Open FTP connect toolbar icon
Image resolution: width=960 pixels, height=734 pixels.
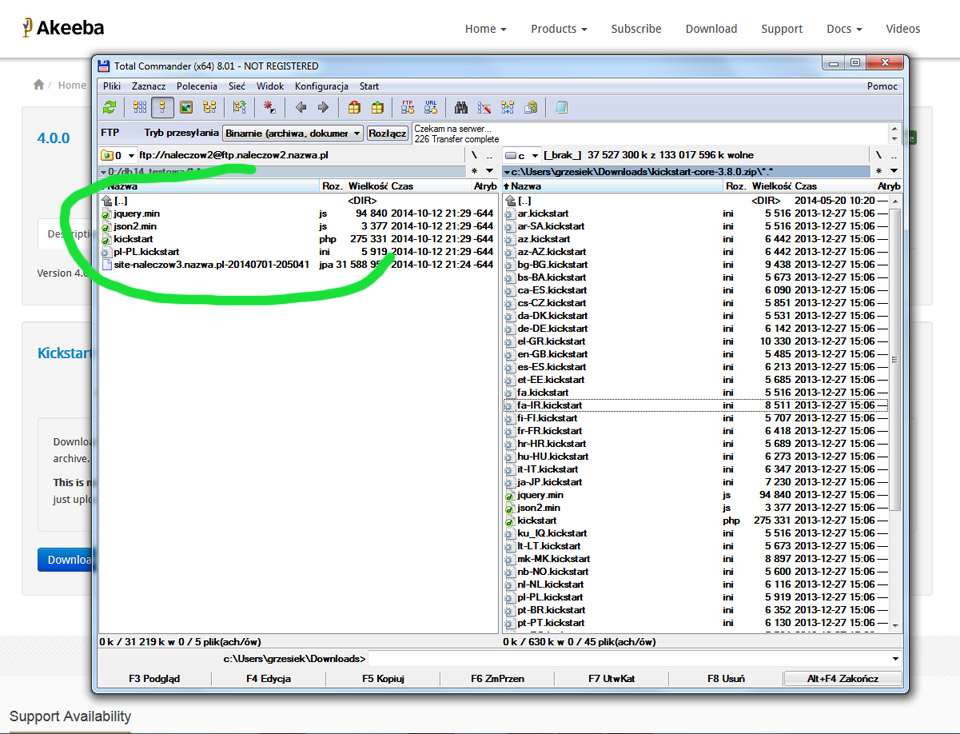coord(408,108)
